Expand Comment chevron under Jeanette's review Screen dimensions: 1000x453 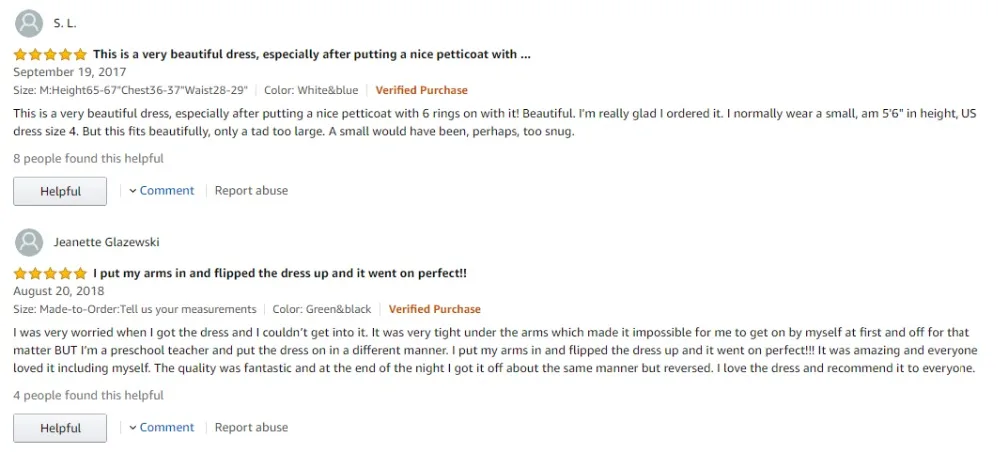133,428
